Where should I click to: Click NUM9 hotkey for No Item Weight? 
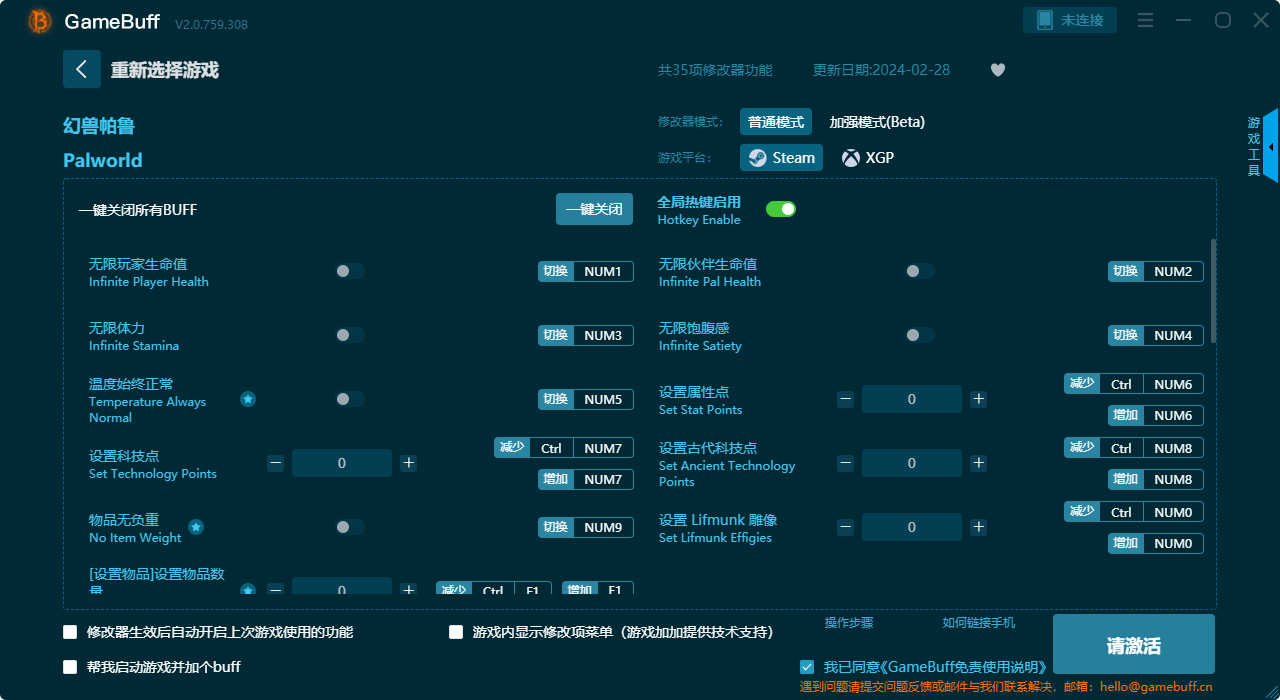[586, 527]
